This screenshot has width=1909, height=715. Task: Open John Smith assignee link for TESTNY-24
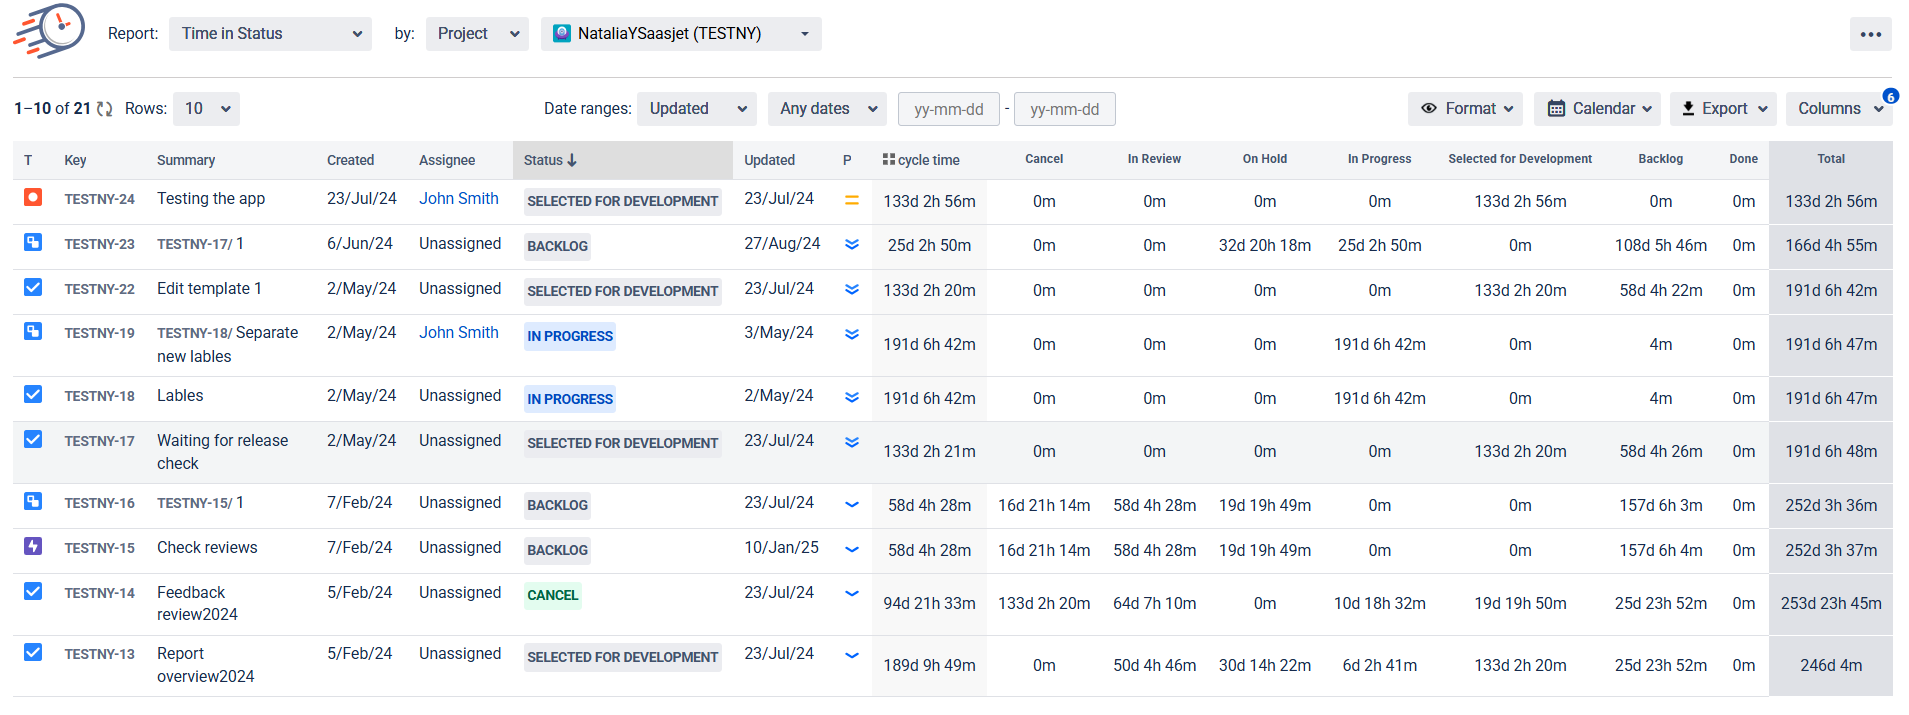[458, 198]
